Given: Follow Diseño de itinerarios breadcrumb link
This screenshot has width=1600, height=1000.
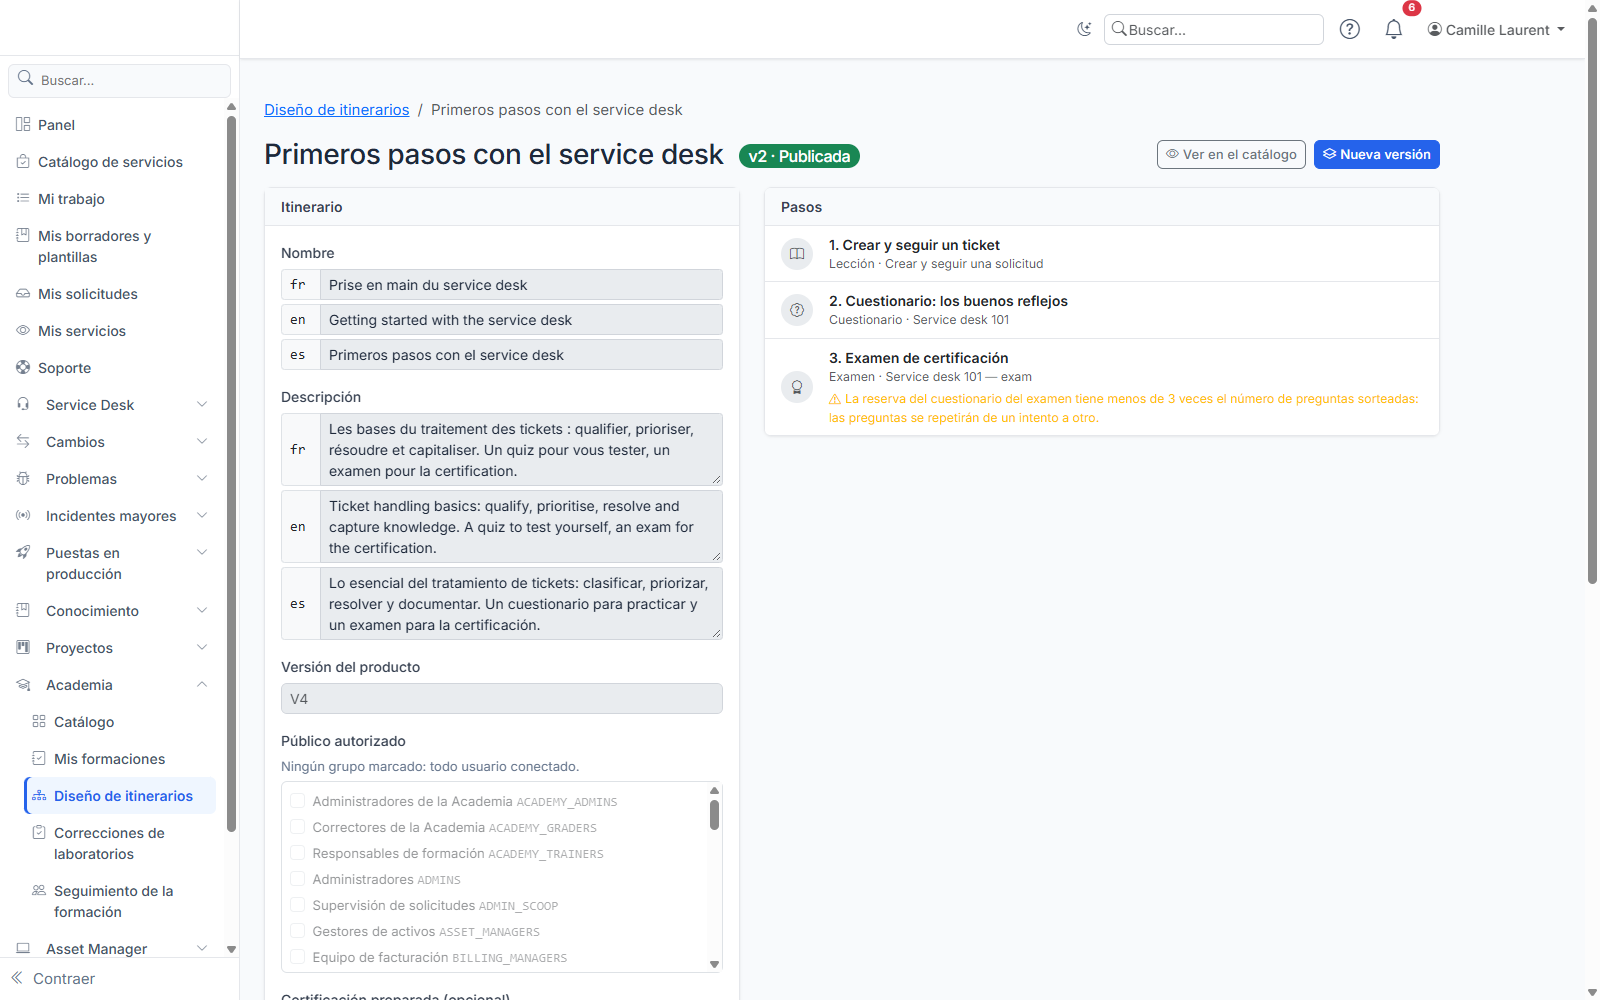Looking at the screenshot, I should (337, 109).
